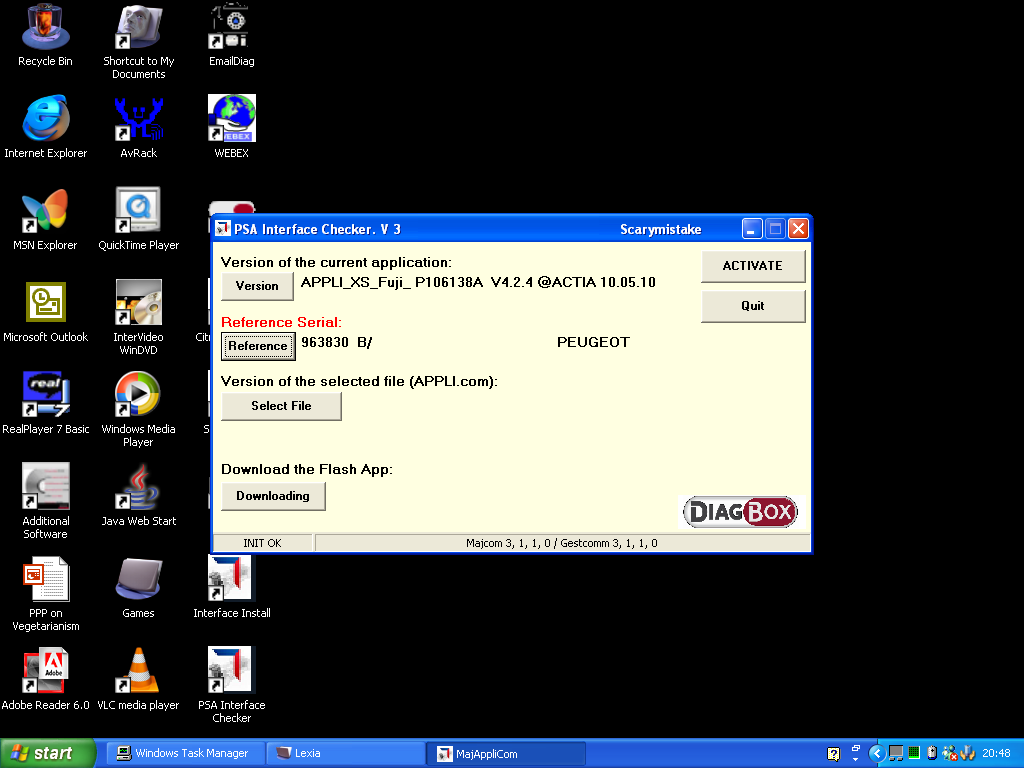
Task: Open Adobe Reader 6.0 shortcut
Action: (x=45, y=679)
